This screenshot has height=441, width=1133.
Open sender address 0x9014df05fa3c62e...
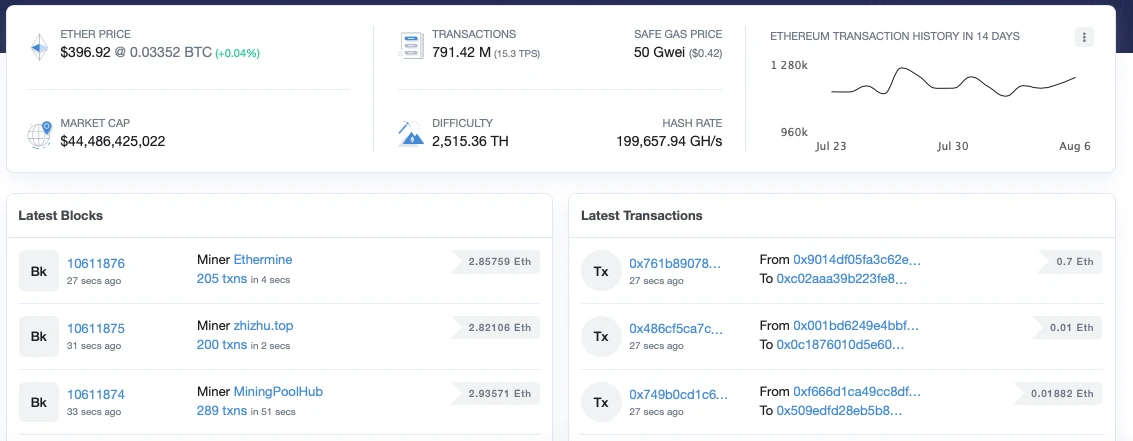858,259
